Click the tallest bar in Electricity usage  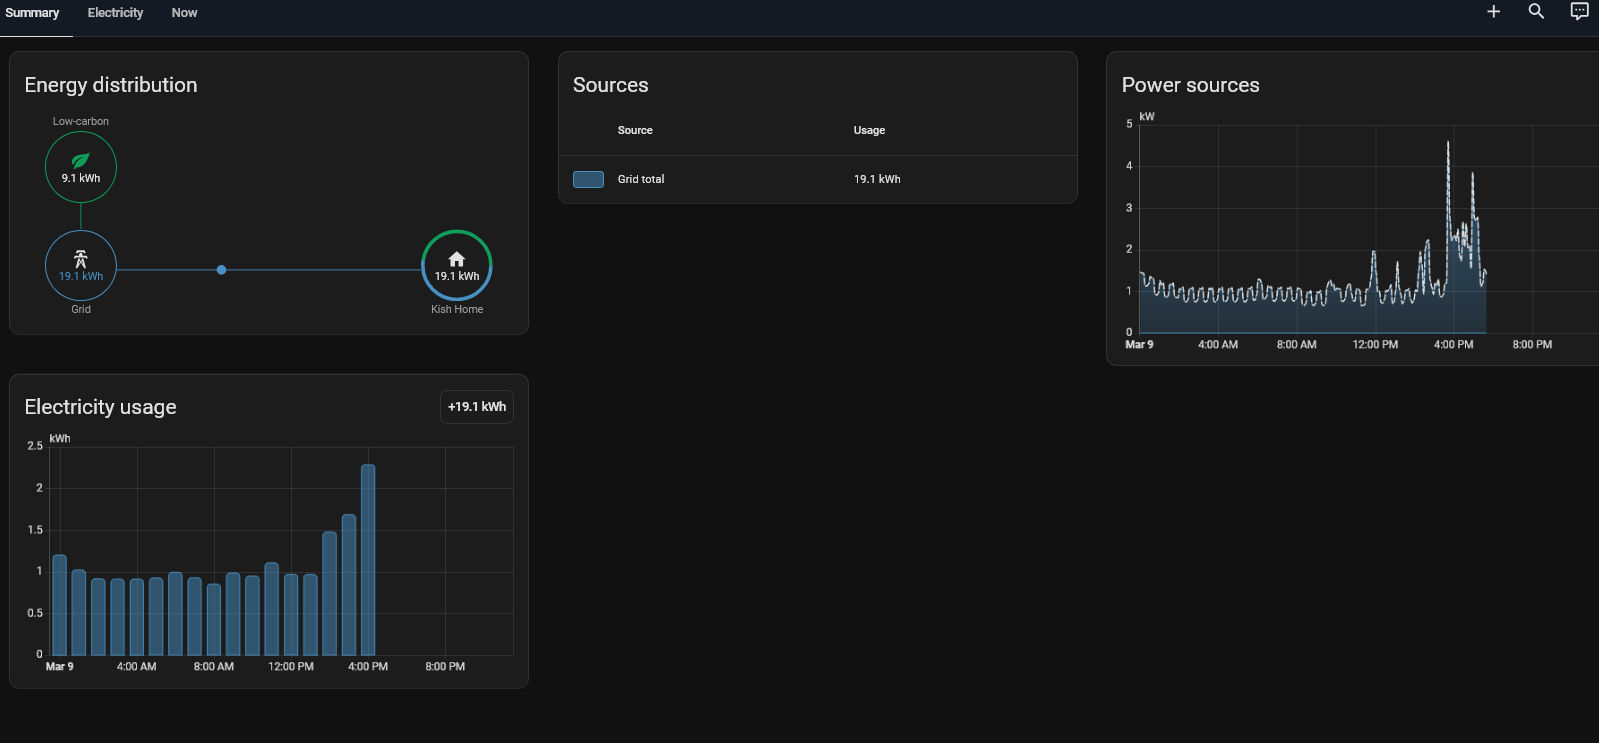pyautogui.click(x=368, y=558)
